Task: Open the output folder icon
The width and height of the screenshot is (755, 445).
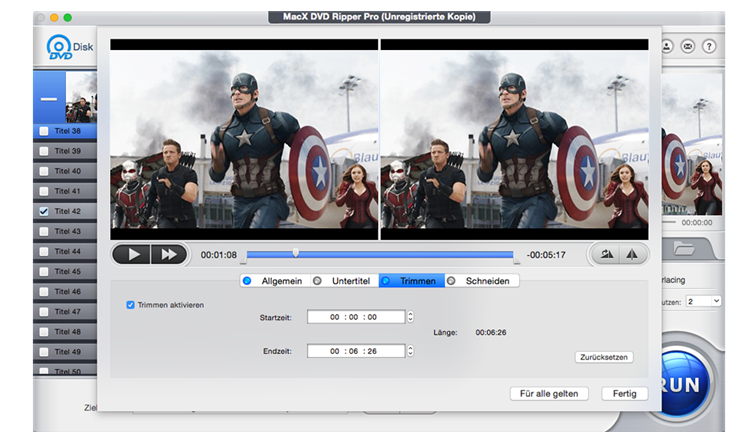Action: (x=684, y=249)
